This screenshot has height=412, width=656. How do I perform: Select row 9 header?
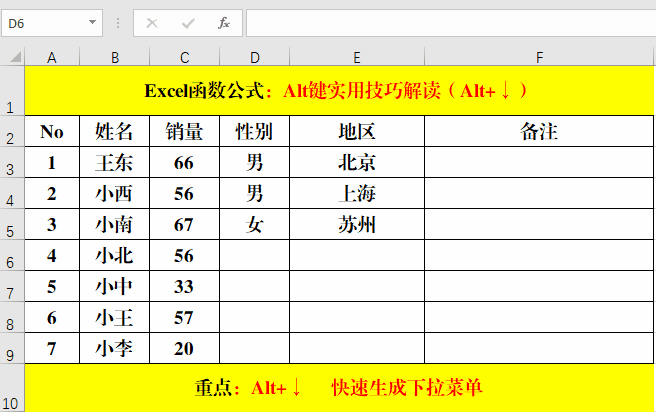pos(12,348)
